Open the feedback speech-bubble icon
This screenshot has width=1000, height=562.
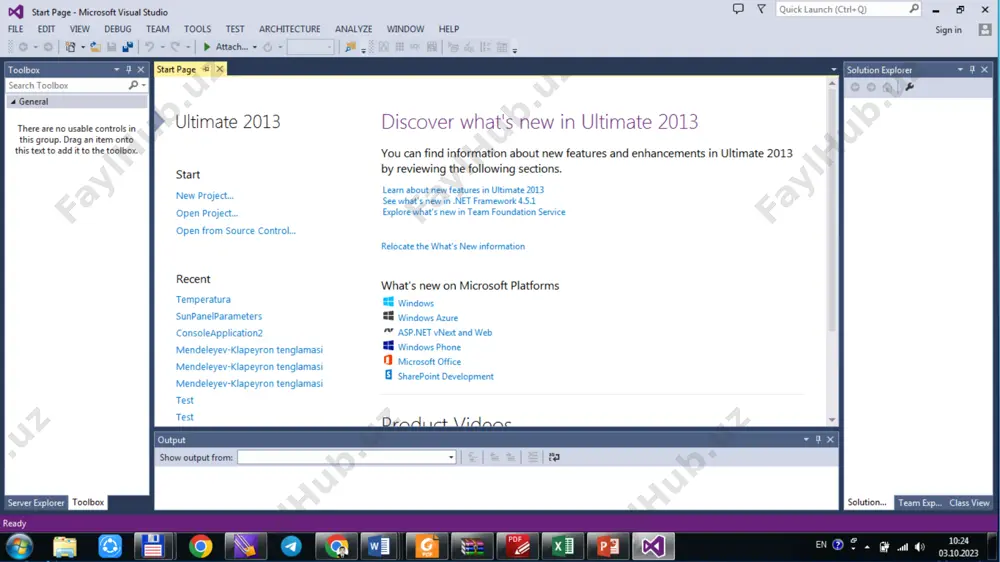click(x=738, y=9)
